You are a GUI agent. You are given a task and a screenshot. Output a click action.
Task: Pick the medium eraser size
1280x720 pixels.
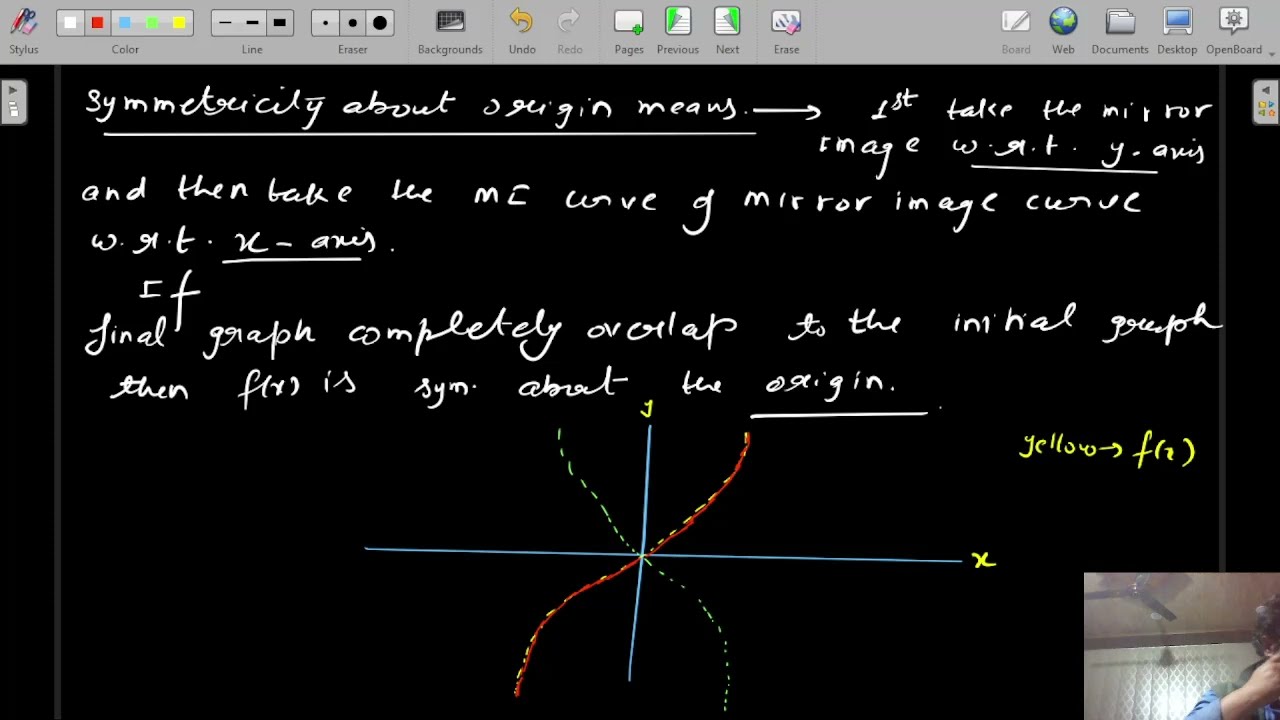(x=352, y=23)
